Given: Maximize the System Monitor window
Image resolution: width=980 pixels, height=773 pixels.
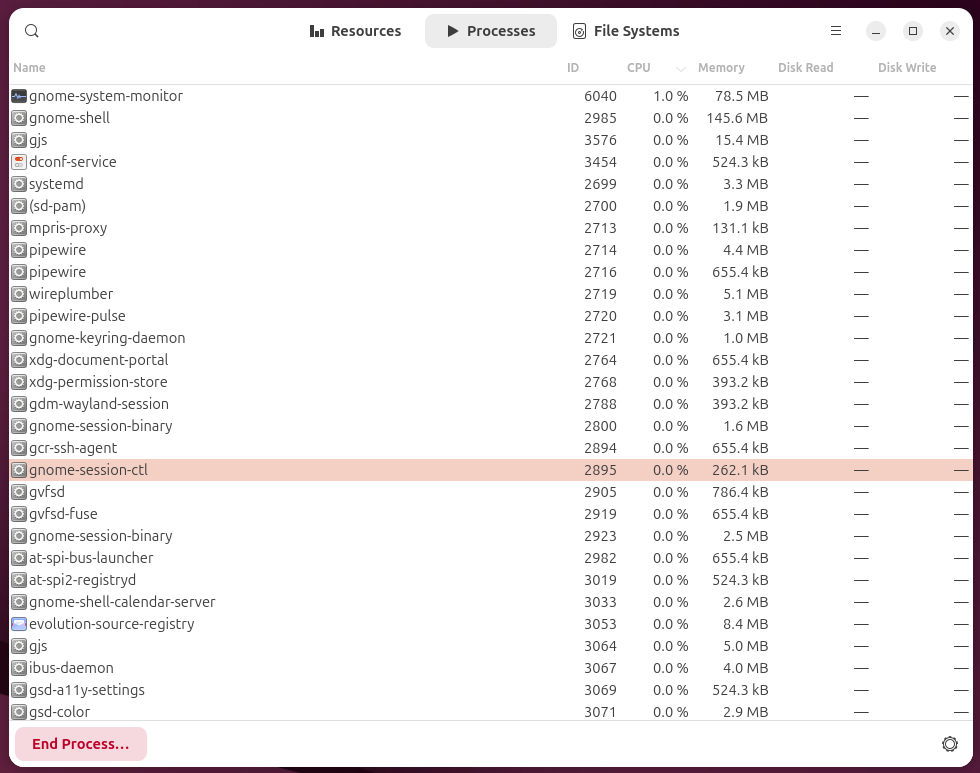Looking at the screenshot, I should click(912, 31).
